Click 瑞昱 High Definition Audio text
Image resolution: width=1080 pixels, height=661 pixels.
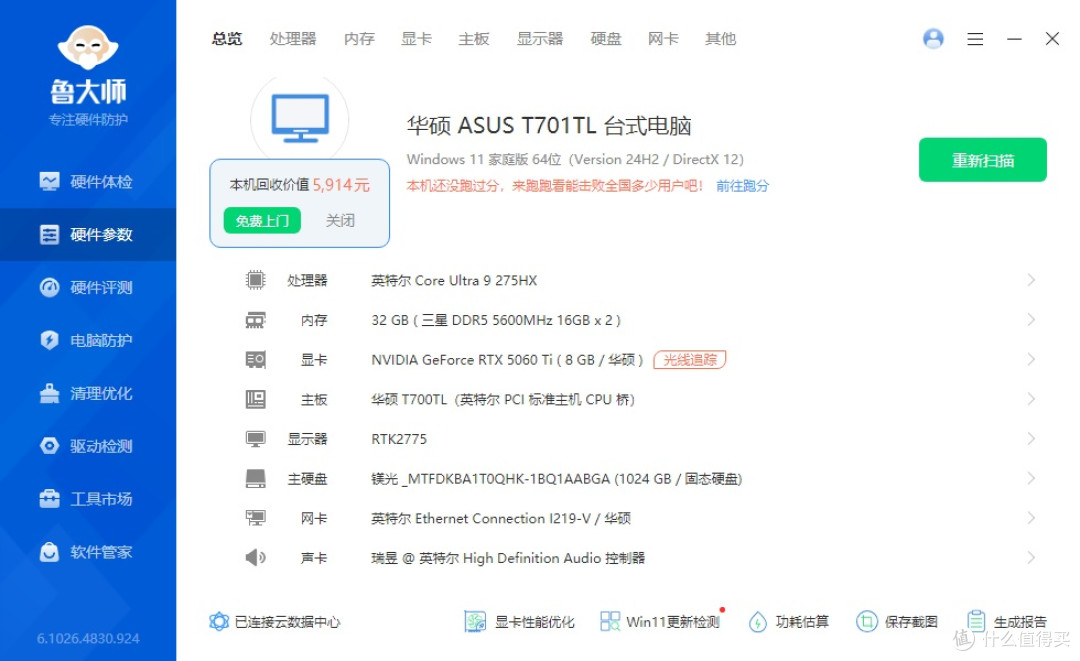click(x=508, y=558)
